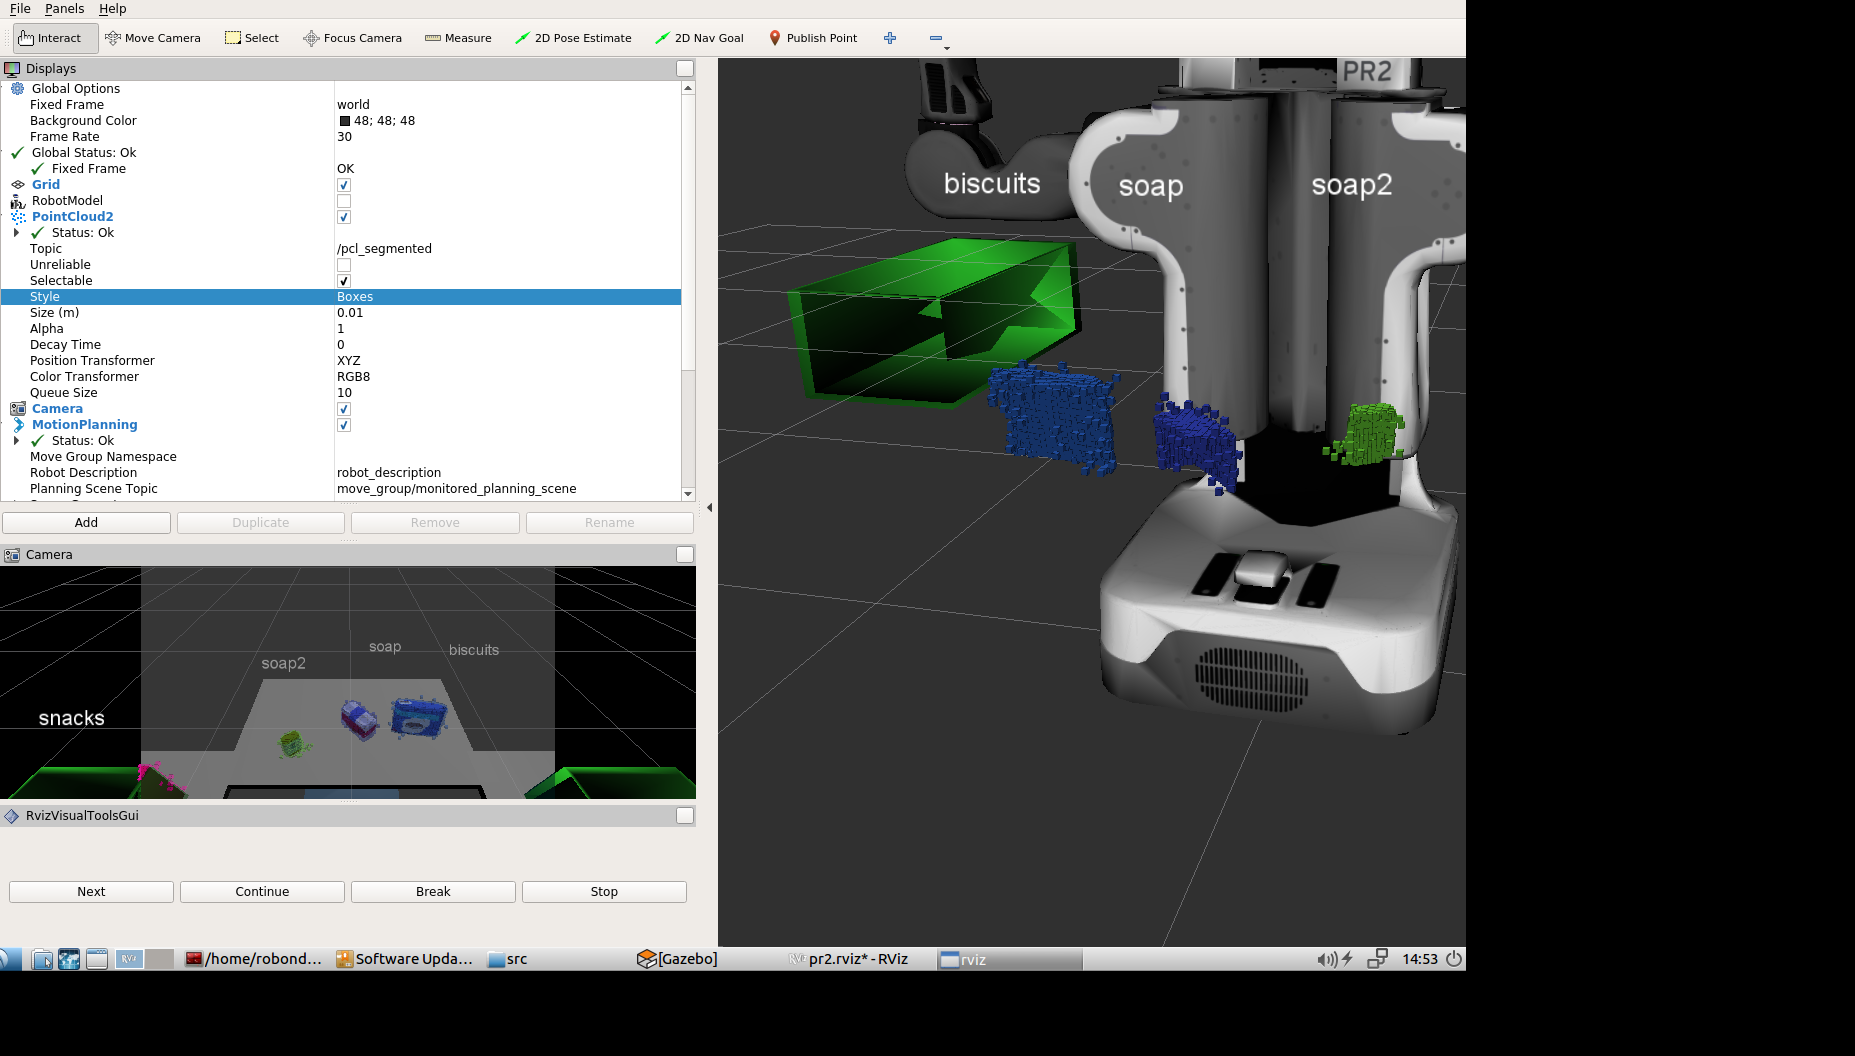Pick the Measure tool
The image size is (1855, 1056).
pyautogui.click(x=458, y=38)
